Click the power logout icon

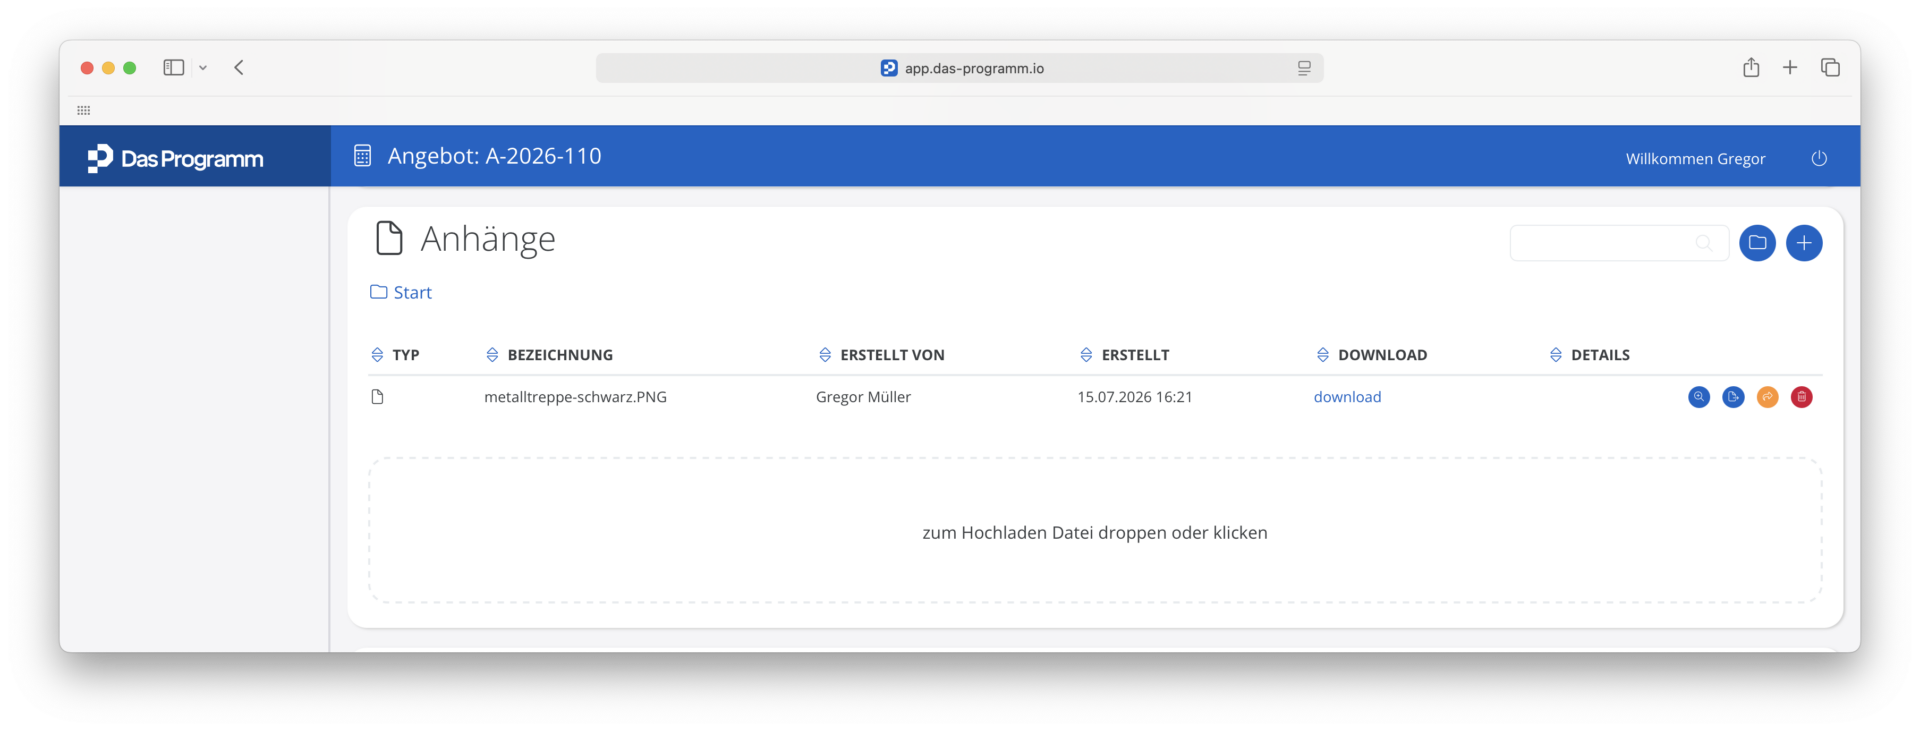point(1819,158)
